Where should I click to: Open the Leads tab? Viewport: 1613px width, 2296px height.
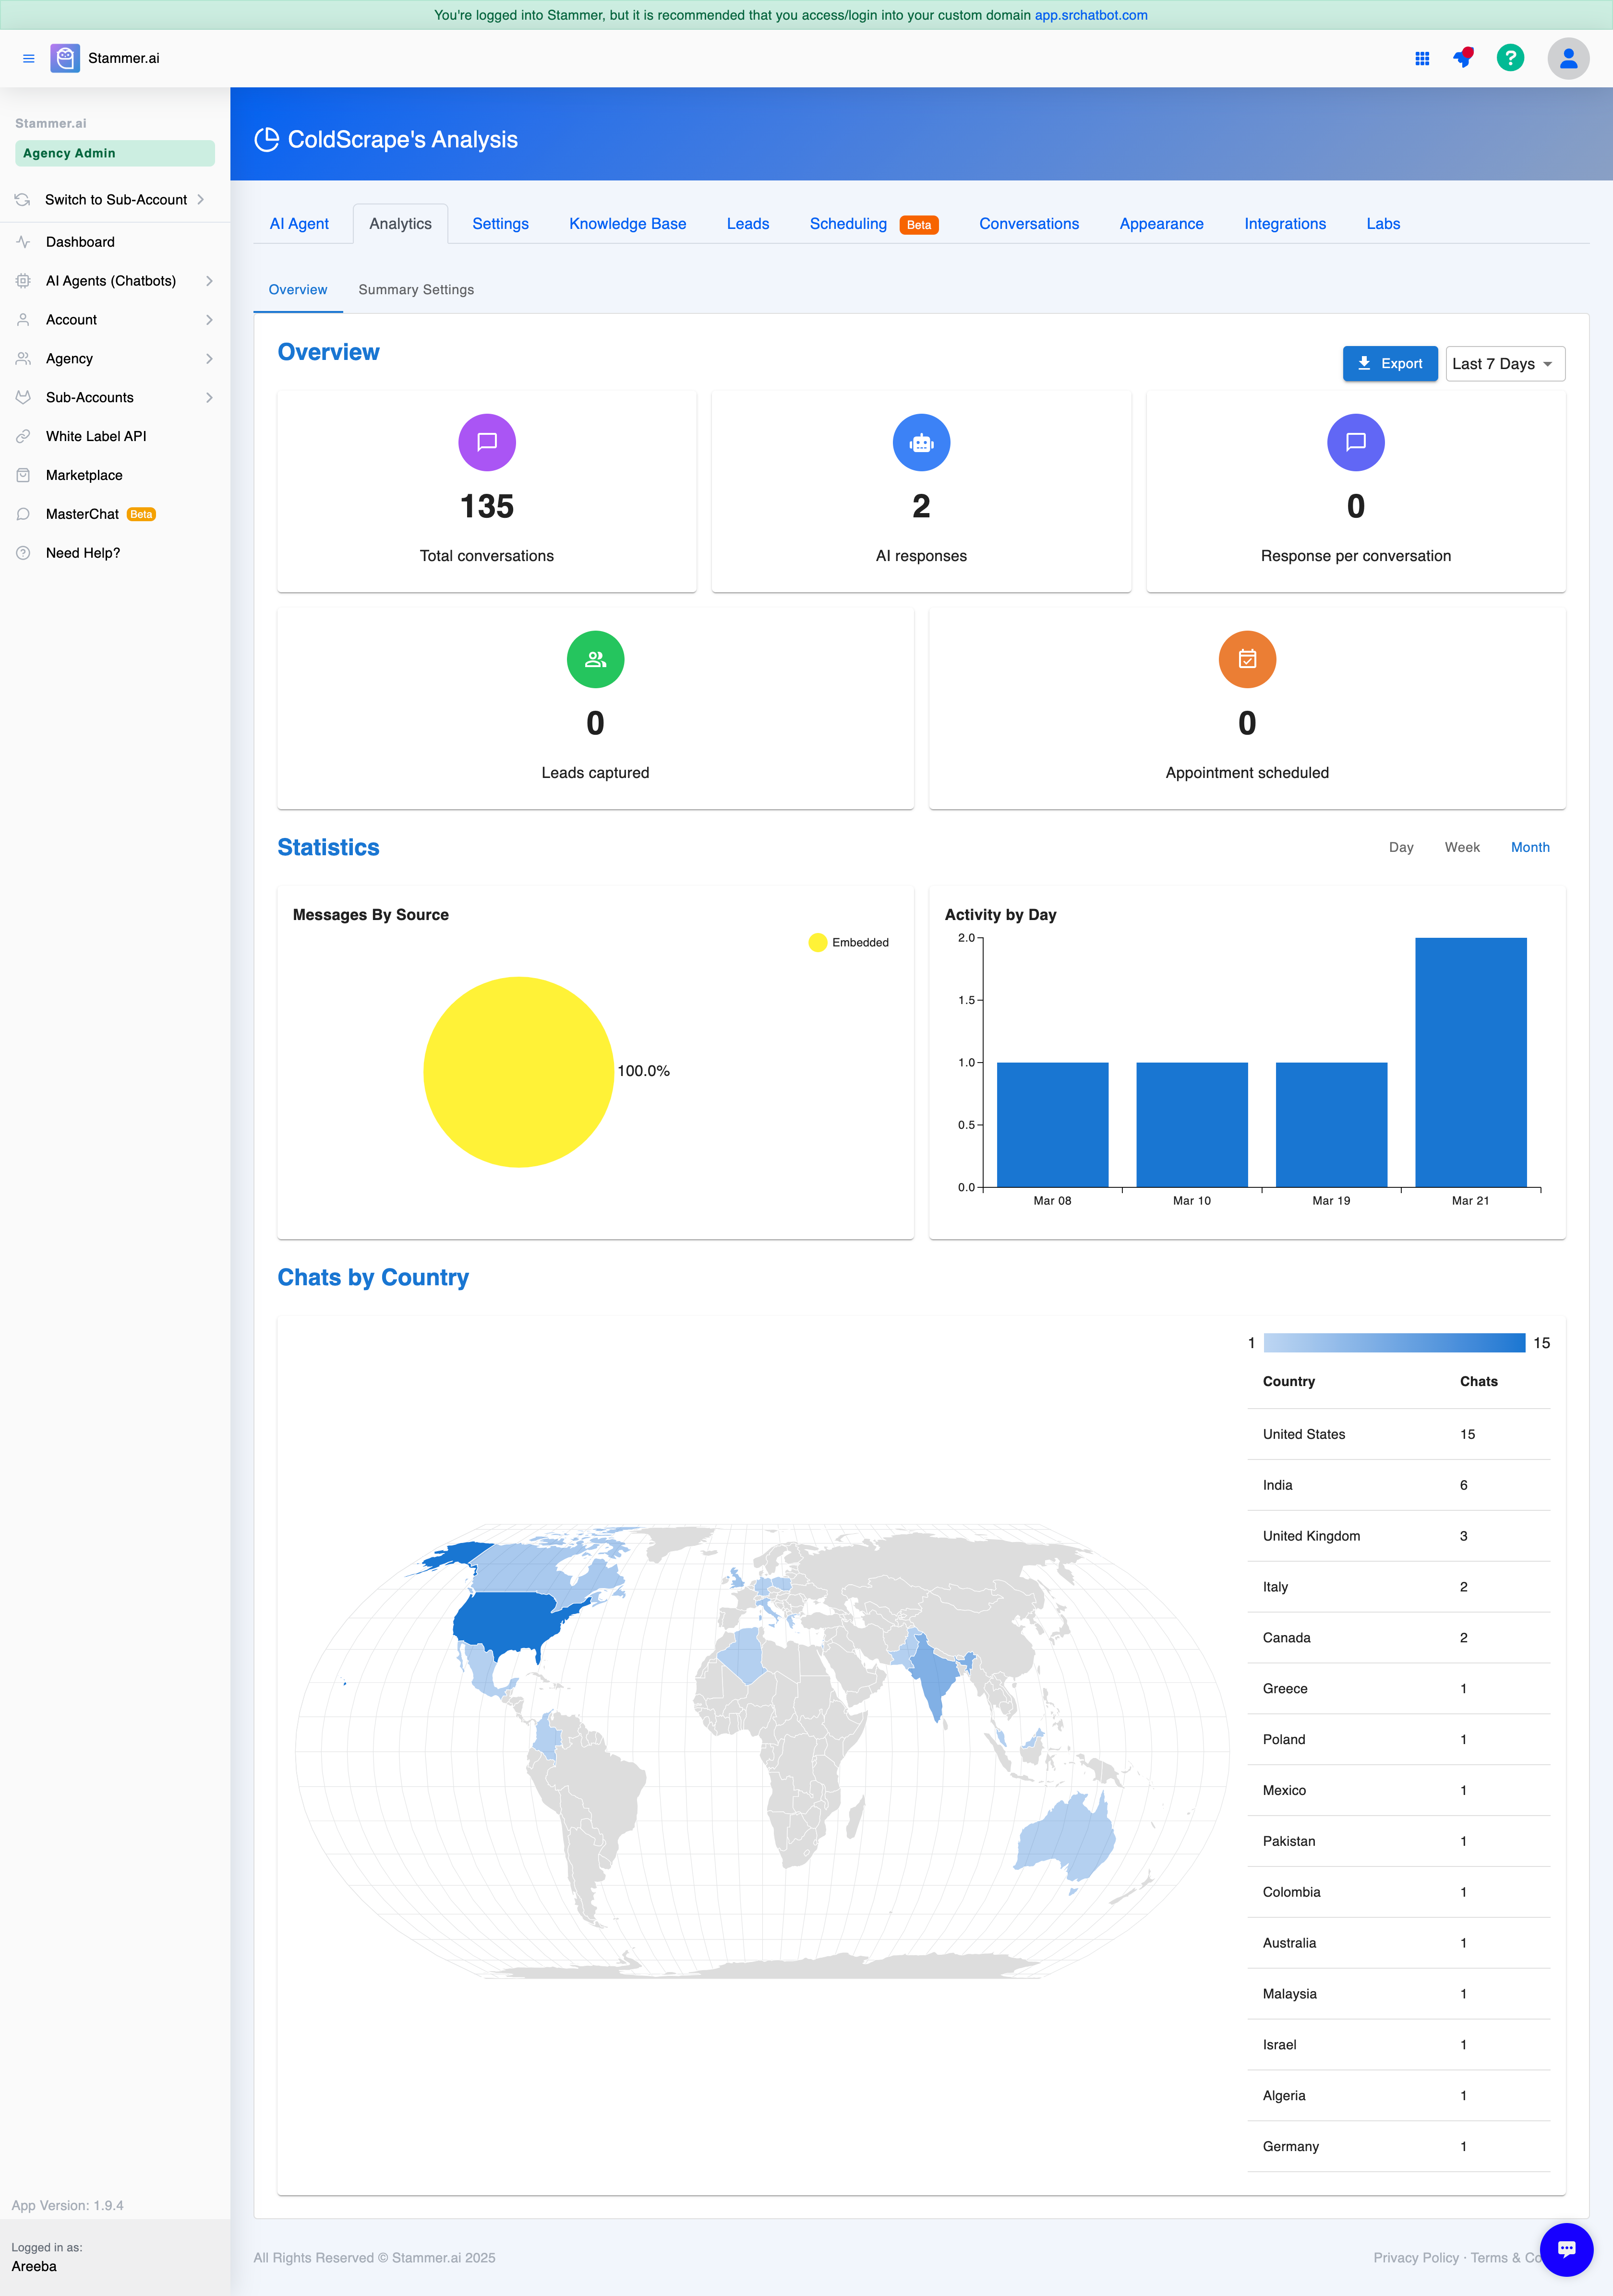(748, 224)
